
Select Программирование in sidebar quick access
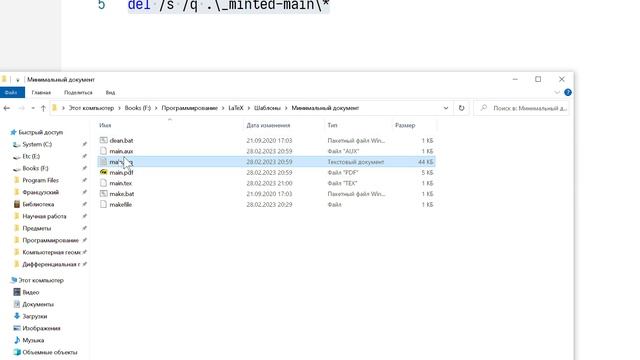[x=51, y=240]
